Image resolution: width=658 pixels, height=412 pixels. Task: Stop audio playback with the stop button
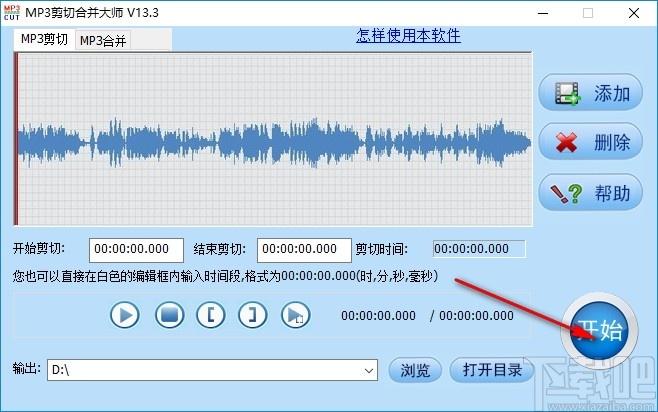pyautogui.click(x=169, y=315)
